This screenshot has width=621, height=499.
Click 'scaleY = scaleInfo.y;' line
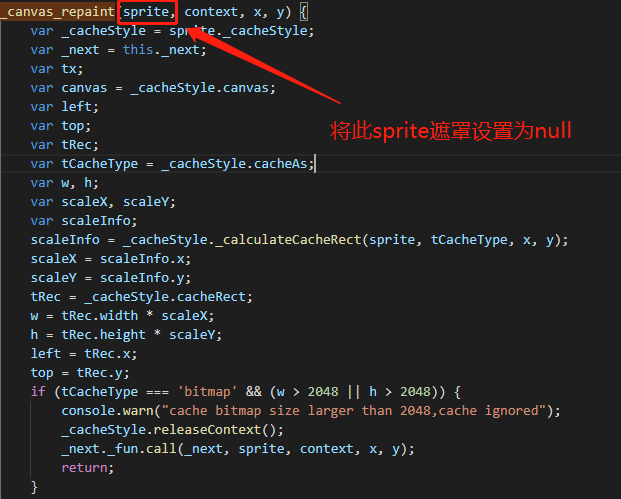[110, 278]
